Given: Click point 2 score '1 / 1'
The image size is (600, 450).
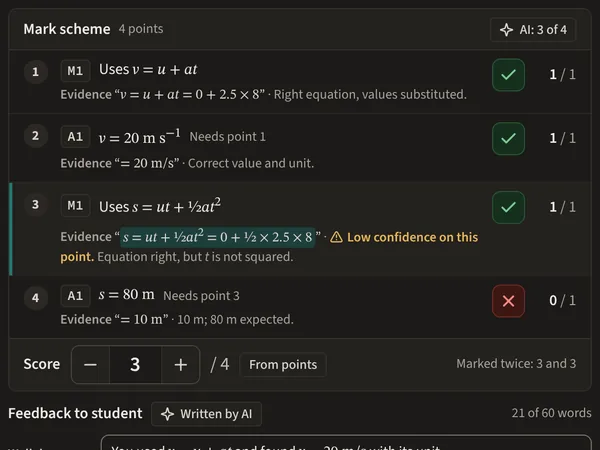Looking at the screenshot, I should pyautogui.click(x=562, y=139).
